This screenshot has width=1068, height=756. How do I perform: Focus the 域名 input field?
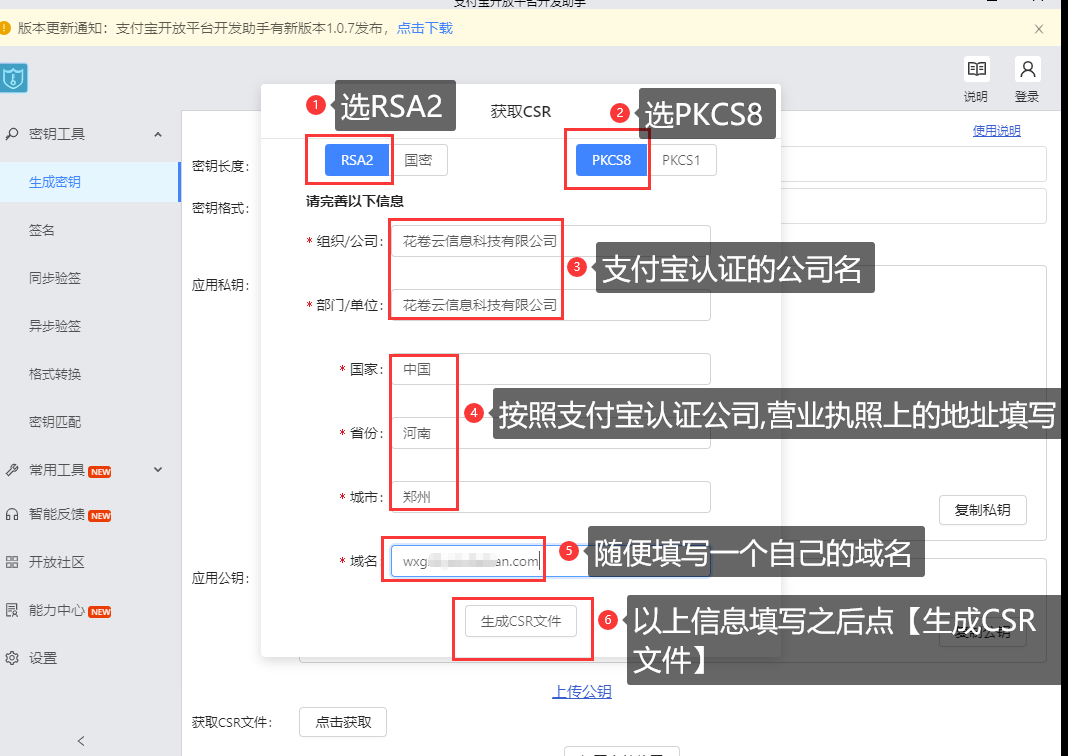(550, 561)
